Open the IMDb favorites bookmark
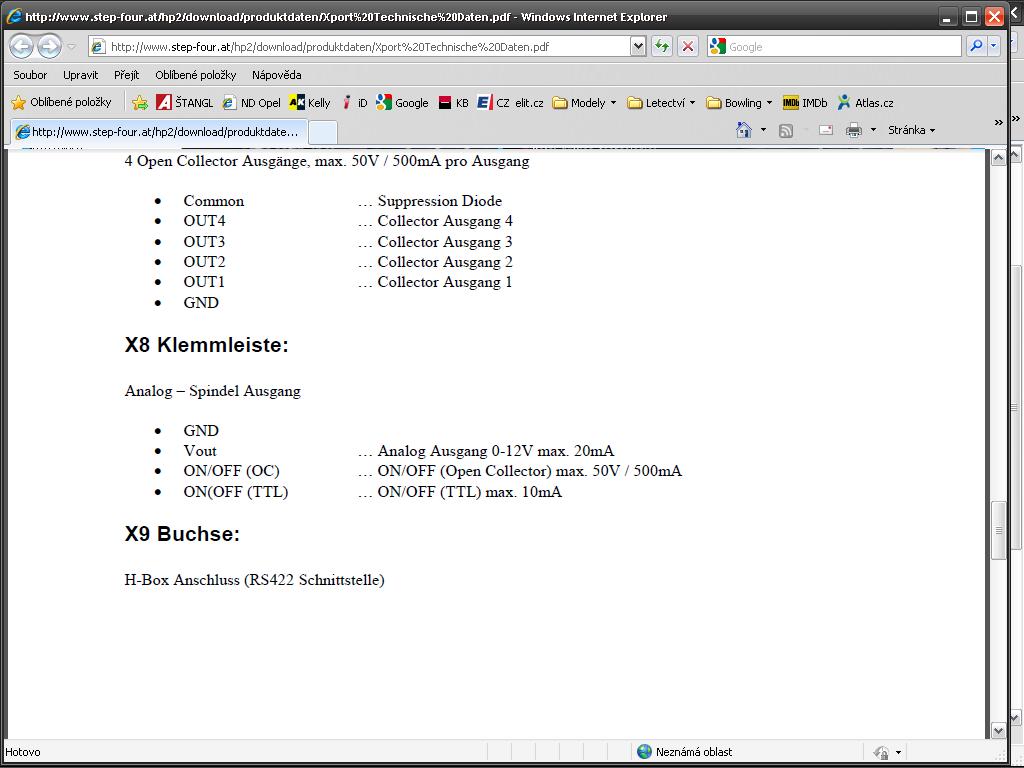 pyautogui.click(x=805, y=102)
